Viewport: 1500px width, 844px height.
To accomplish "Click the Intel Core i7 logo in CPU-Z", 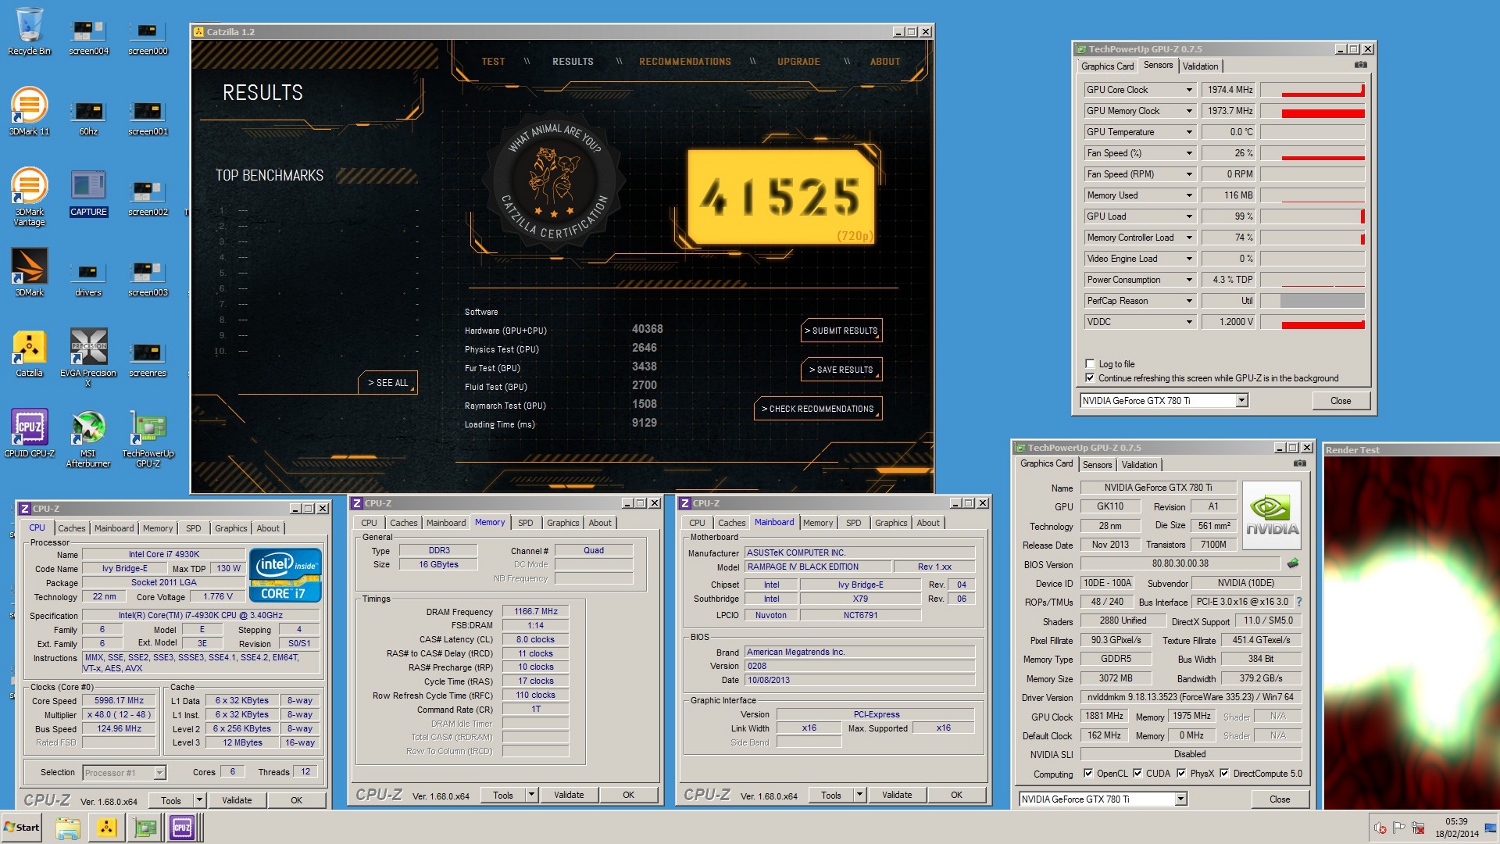I will (285, 575).
